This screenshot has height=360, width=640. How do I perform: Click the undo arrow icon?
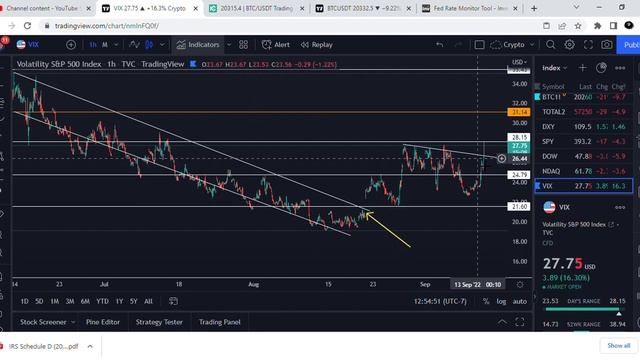[x=440, y=45]
